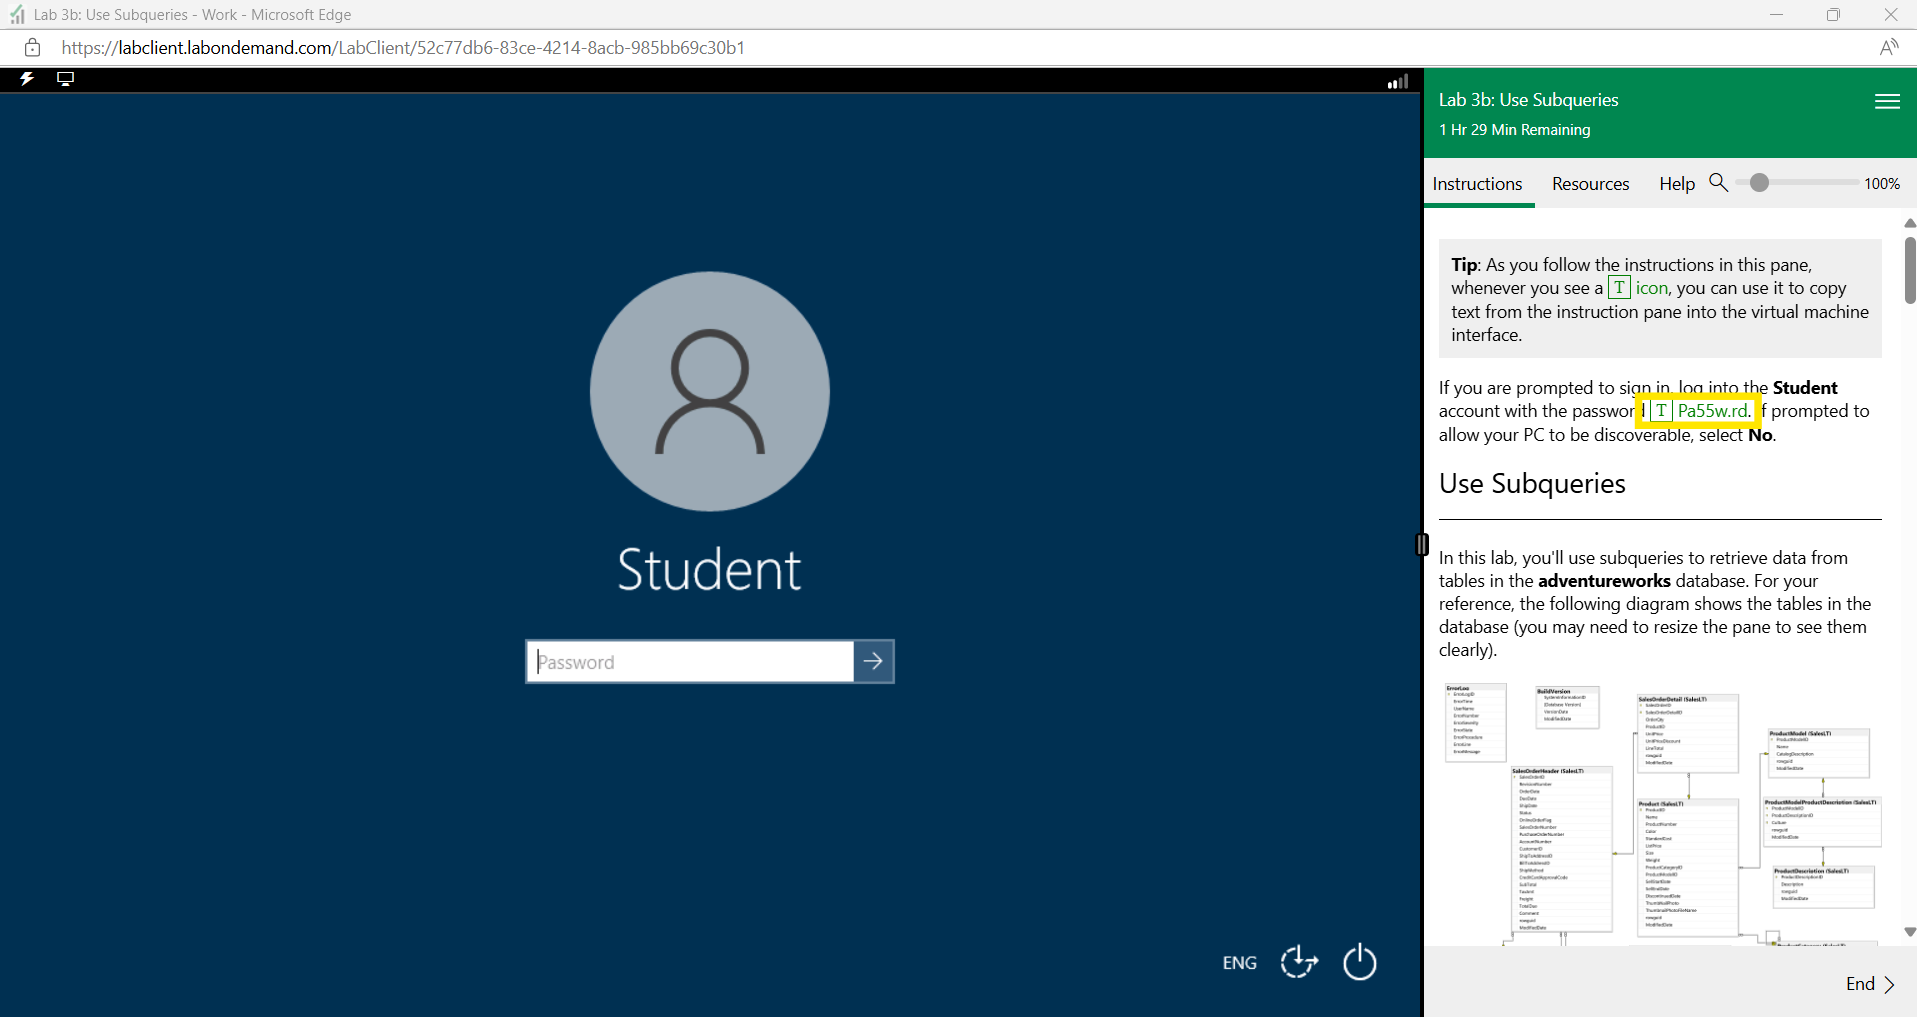Click the 'Use Subqueries' heading

[1532, 484]
